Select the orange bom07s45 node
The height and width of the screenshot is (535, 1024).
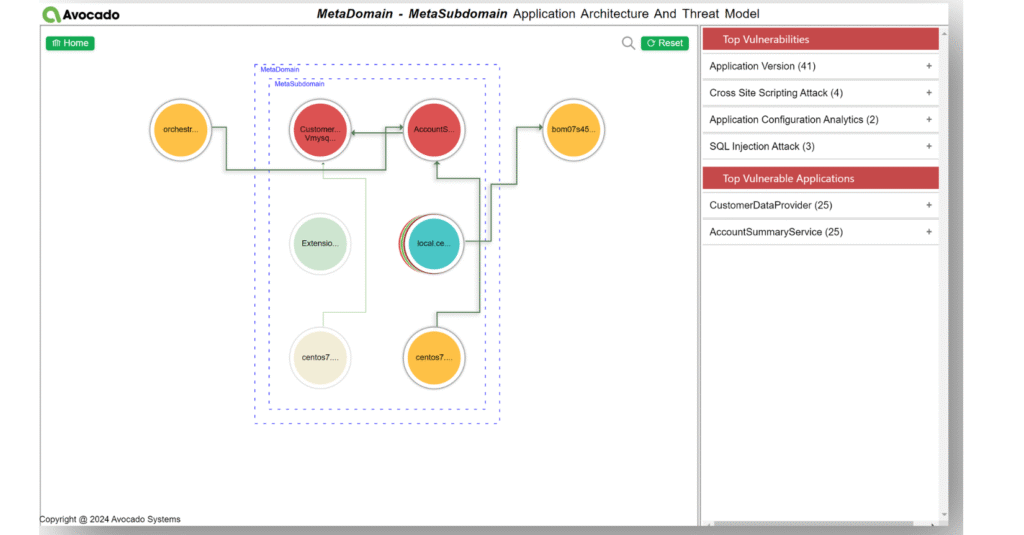(x=574, y=129)
